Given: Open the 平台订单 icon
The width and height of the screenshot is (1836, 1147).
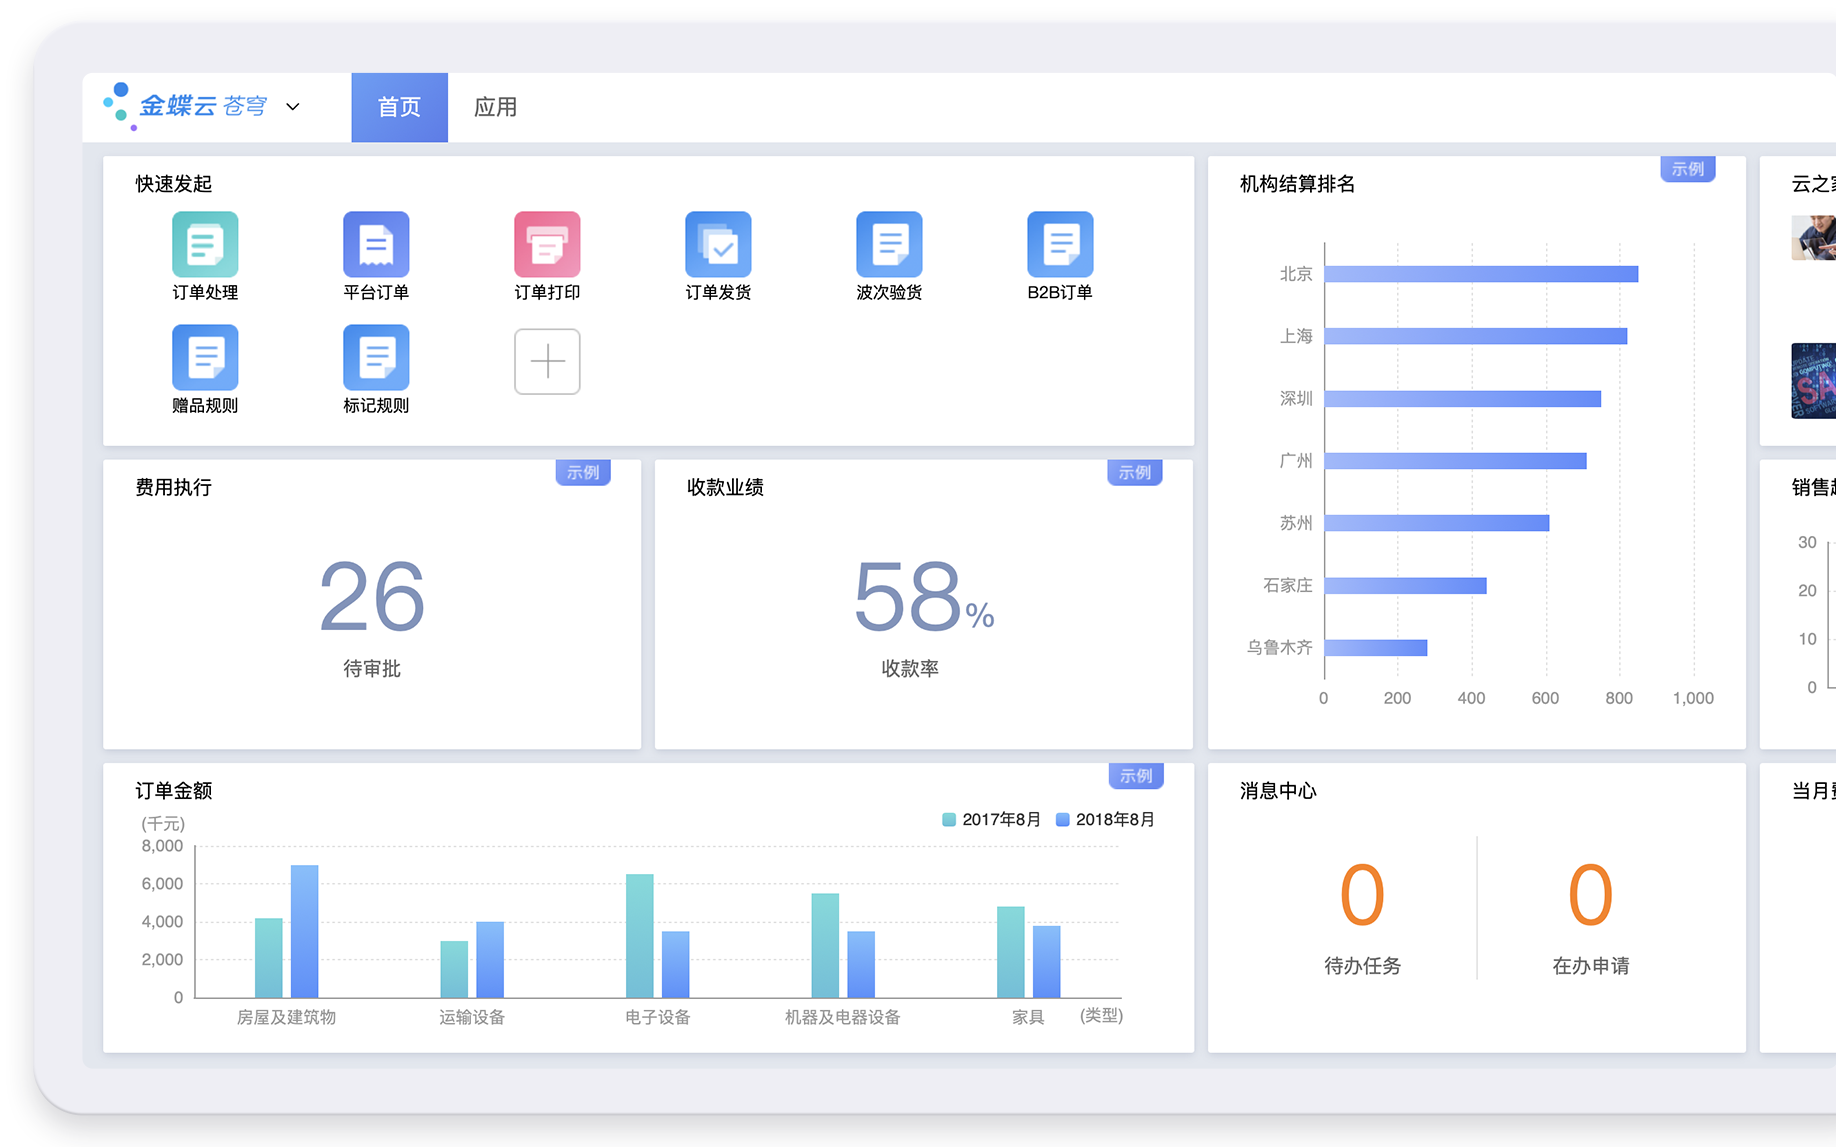Looking at the screenshot, I should click(376, 245).
